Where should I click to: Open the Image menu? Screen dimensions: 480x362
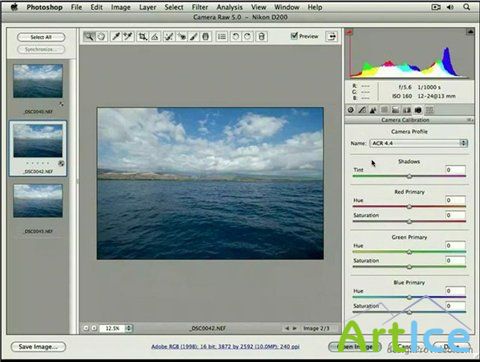pos(121,7)
